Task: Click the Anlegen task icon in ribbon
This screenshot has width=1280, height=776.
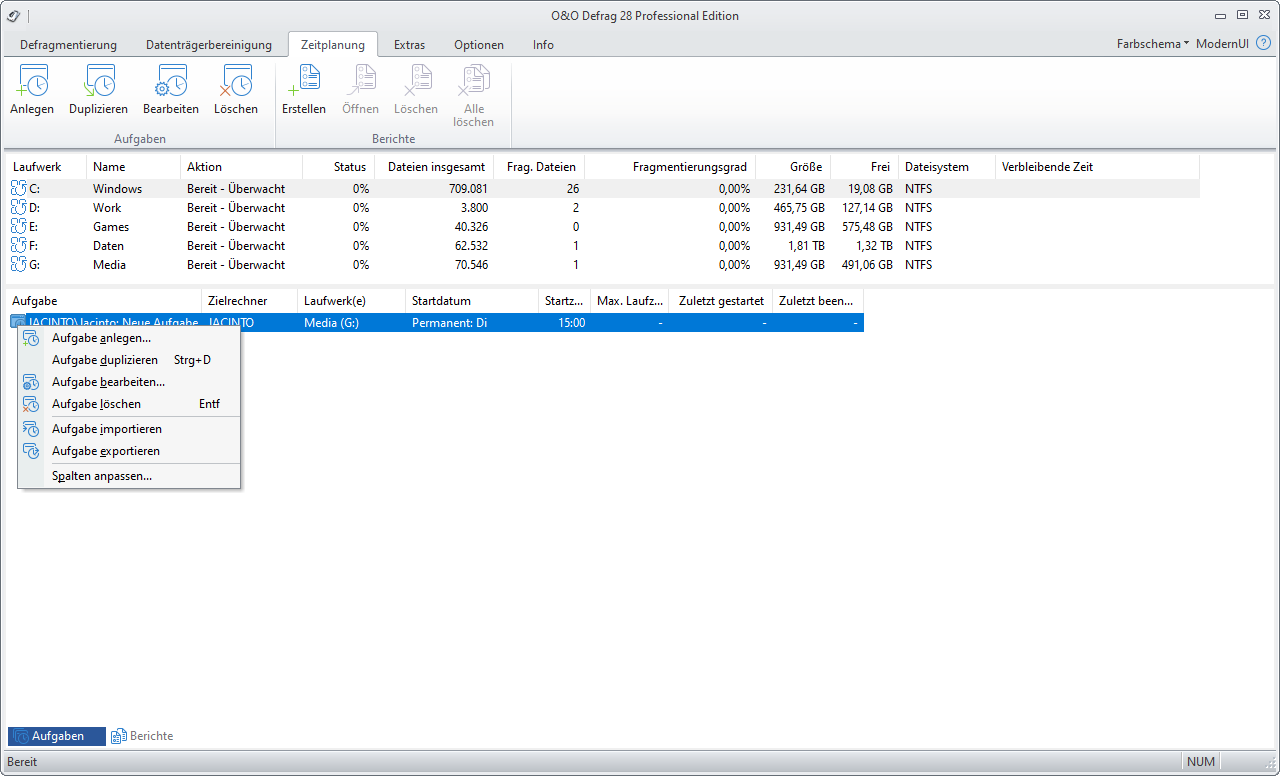Action: click(32, 81)
